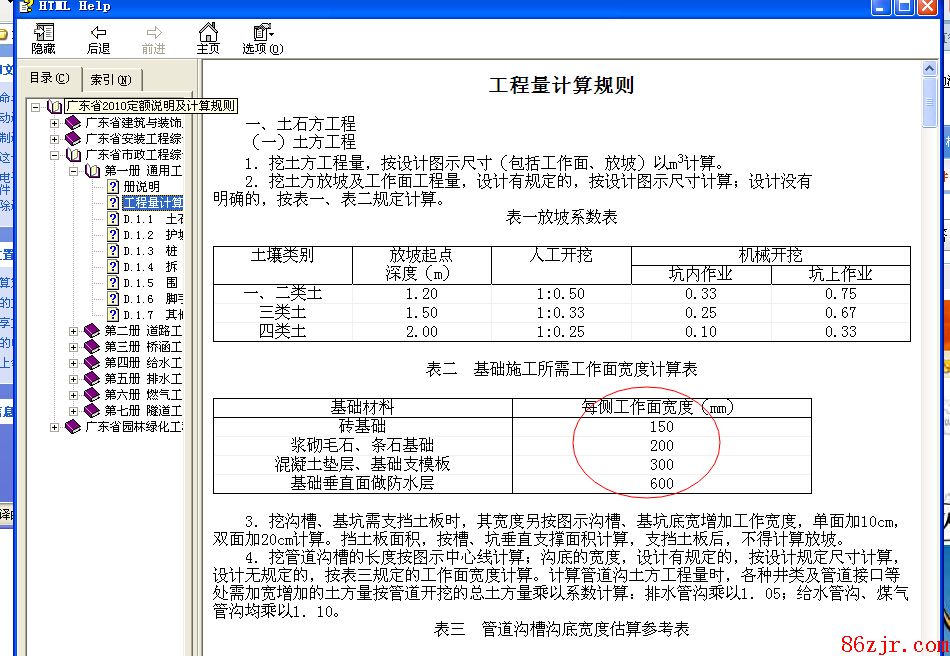This screenshot has width=950, height=656.
Task: Select the 目录(C) tab
Action: pyautogui.click(x=49, y=78)
